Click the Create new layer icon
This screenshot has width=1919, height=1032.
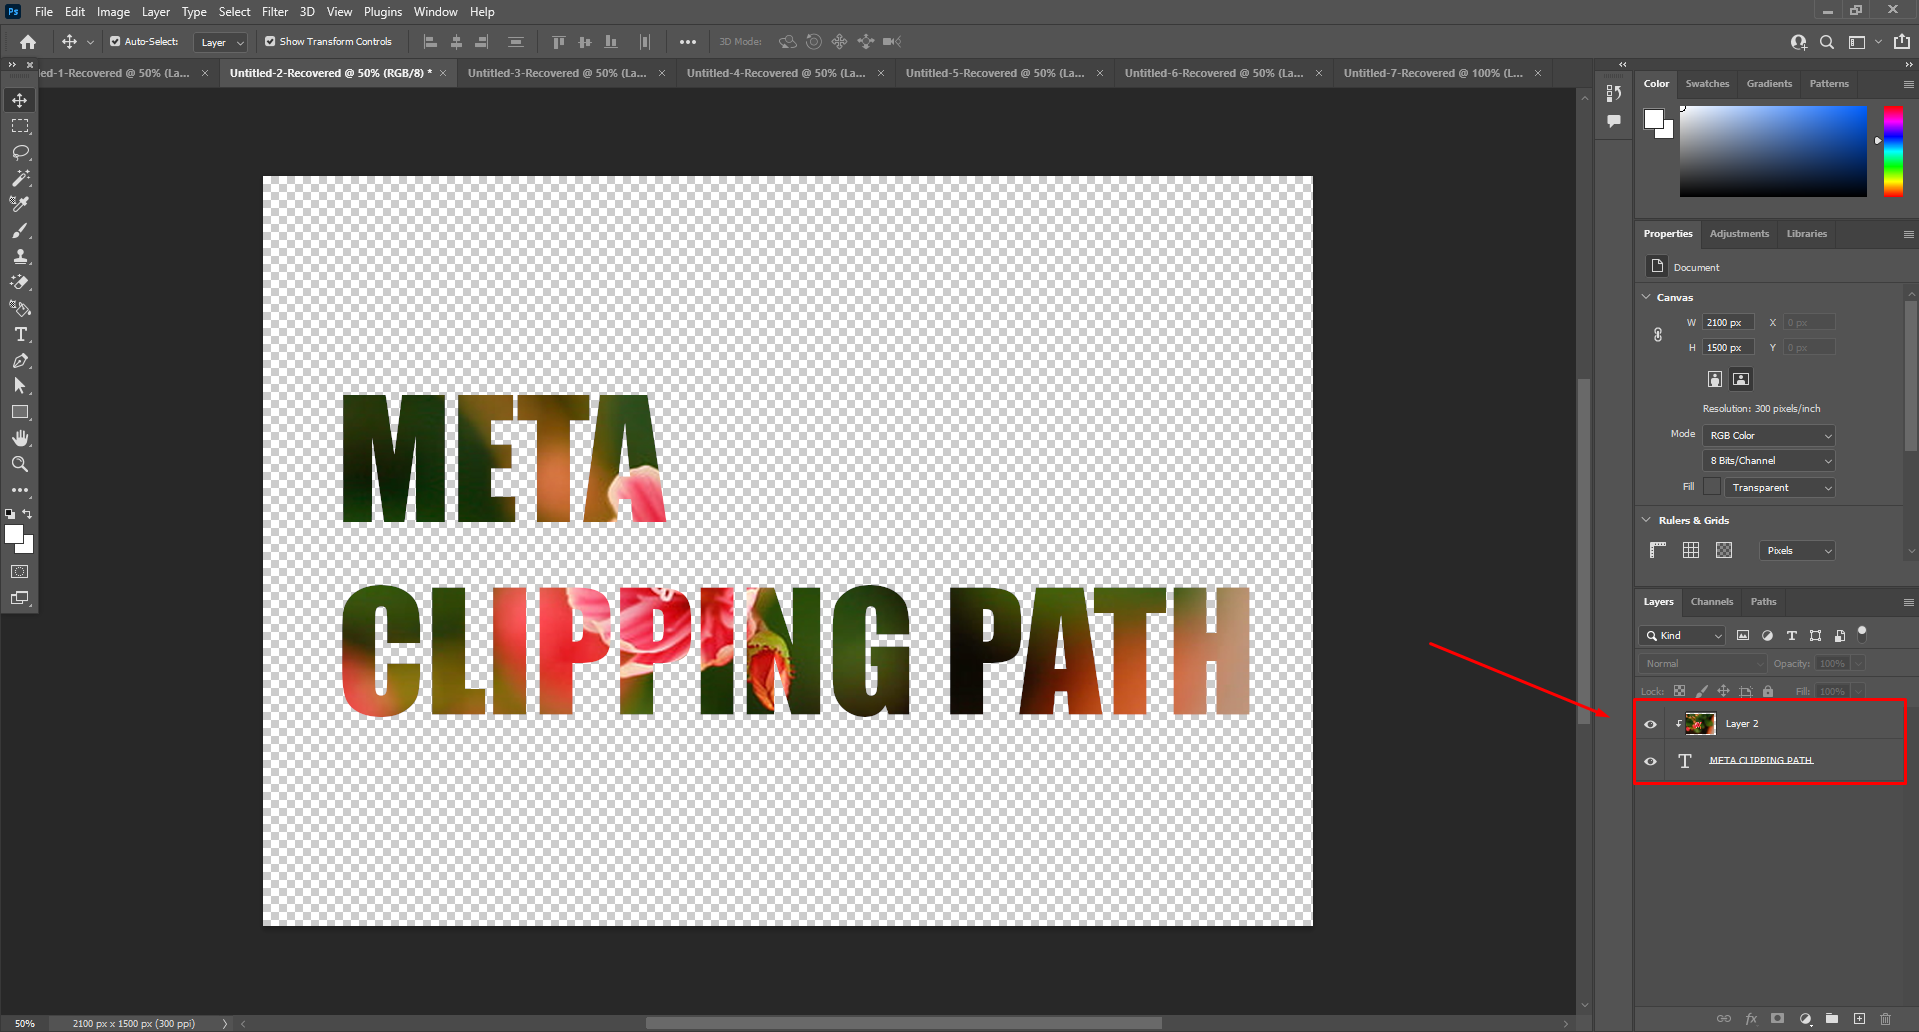[1859, 1019]
